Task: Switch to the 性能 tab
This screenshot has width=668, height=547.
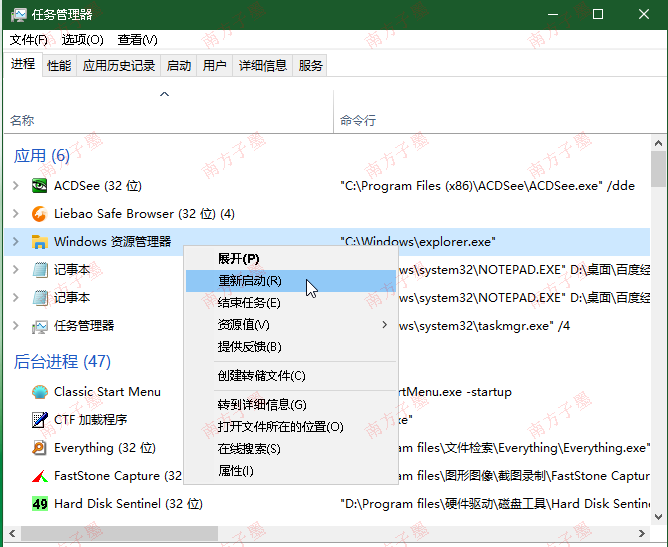Action: click(59, 66)
